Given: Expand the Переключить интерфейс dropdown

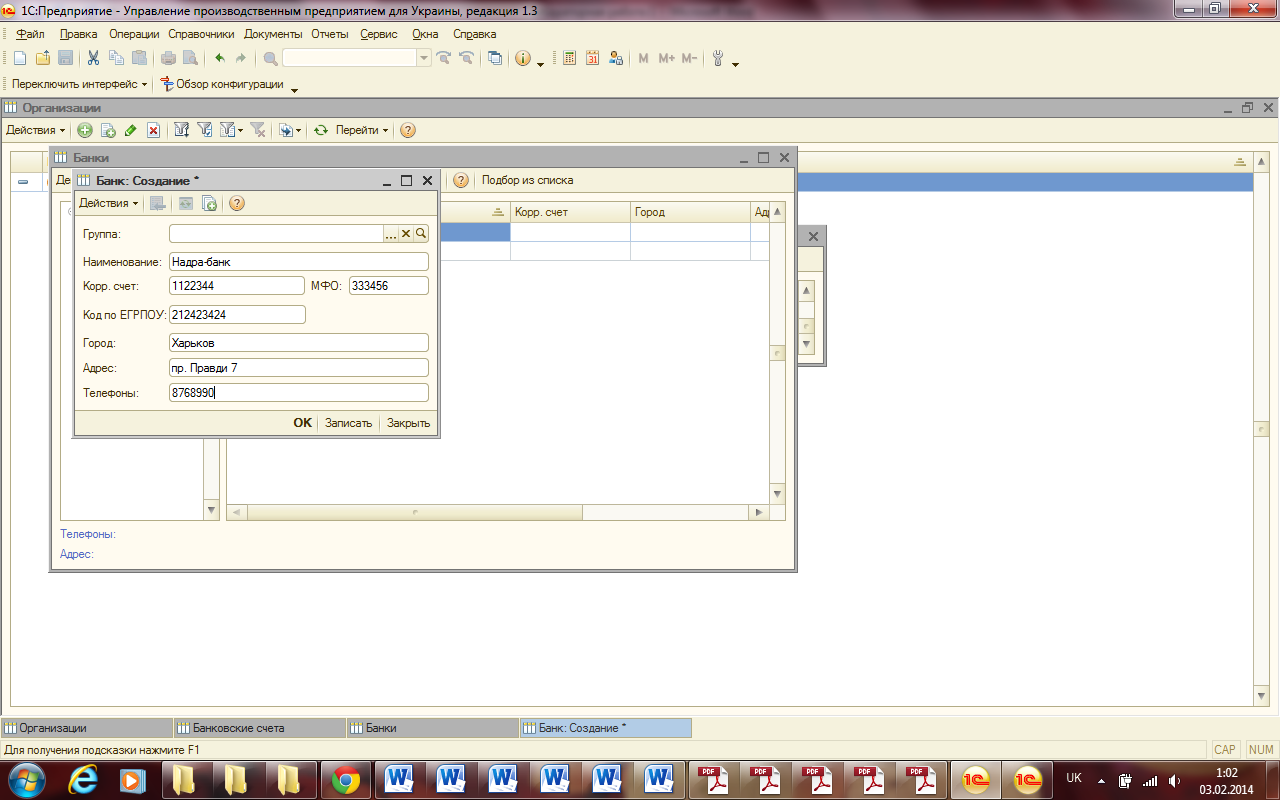Looking at the screenshot, I should [x=80, y=85].
